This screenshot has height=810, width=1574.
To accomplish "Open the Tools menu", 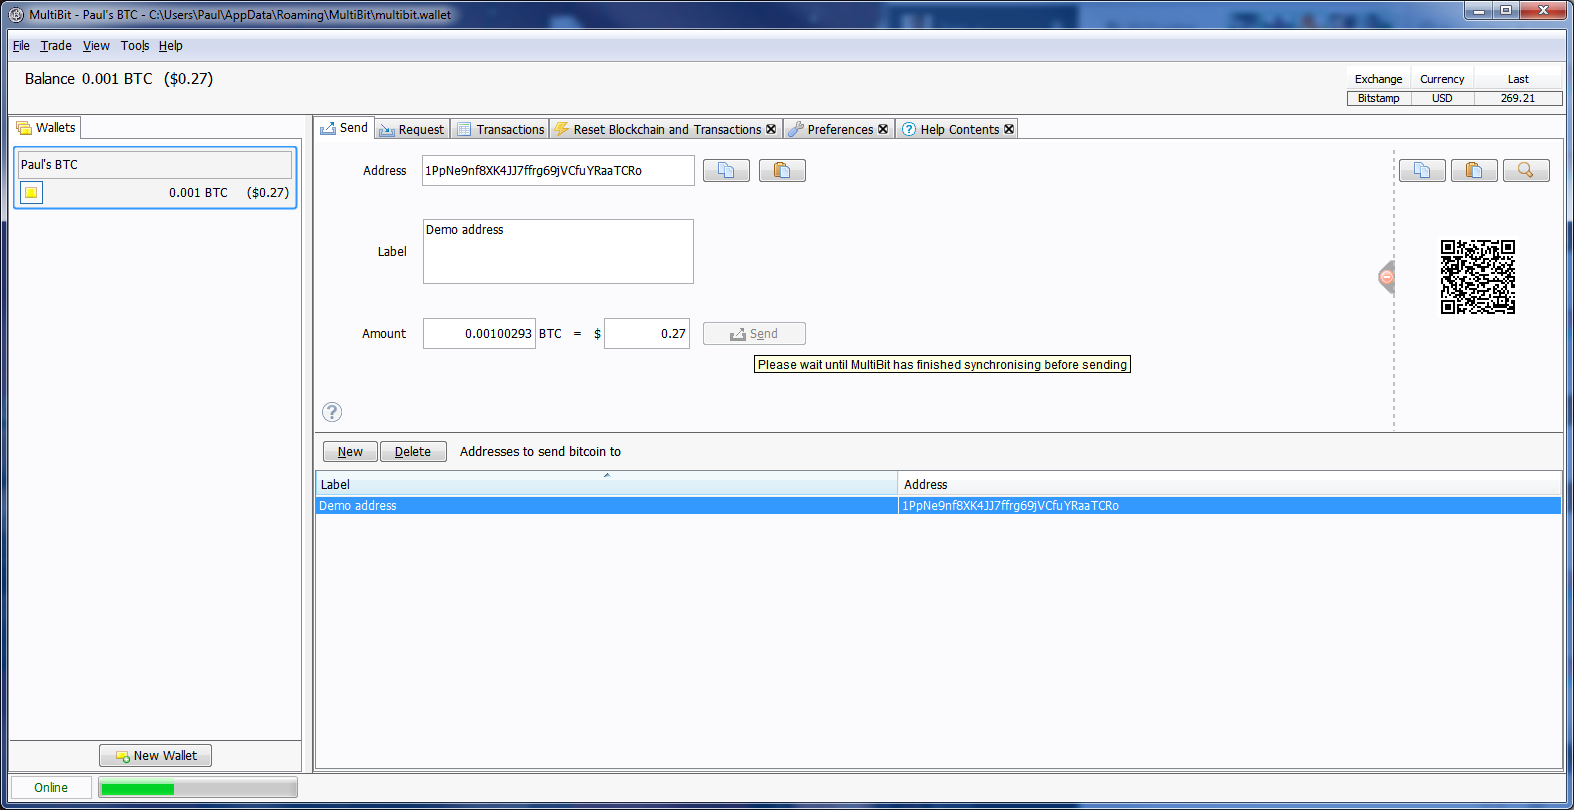I will click(135, 46).
